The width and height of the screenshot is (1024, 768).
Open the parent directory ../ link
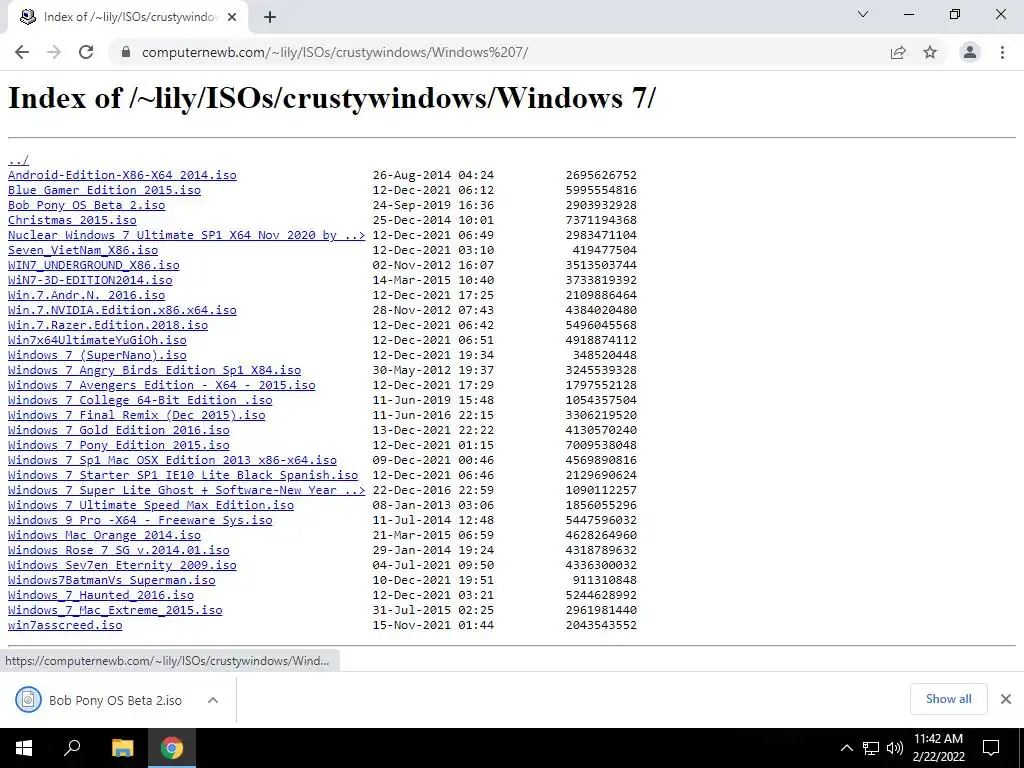point(18,160)
